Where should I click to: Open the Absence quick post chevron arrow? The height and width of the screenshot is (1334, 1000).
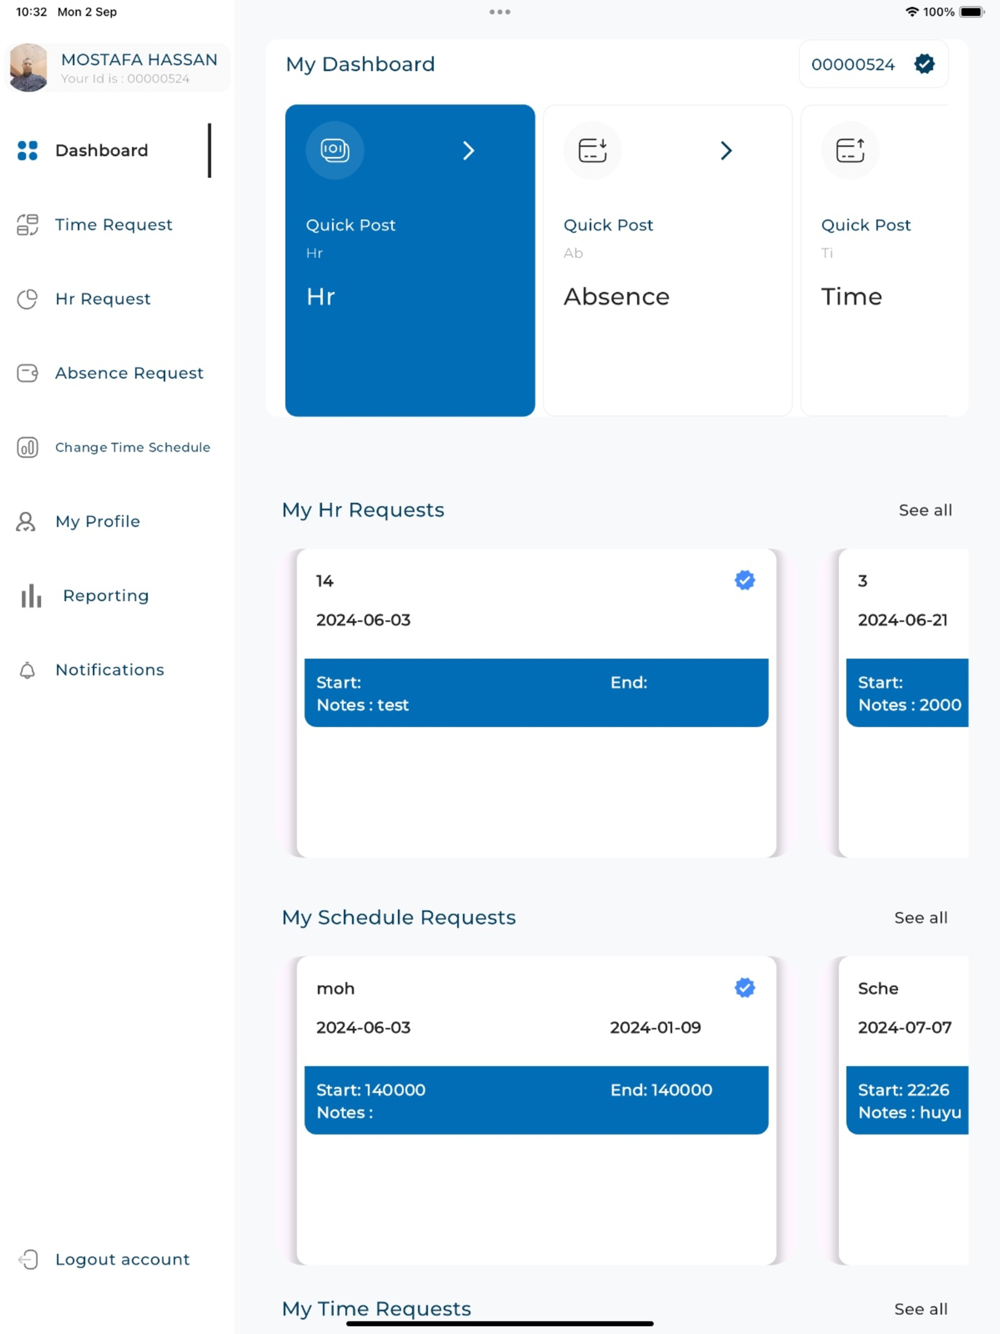[727, 150]
